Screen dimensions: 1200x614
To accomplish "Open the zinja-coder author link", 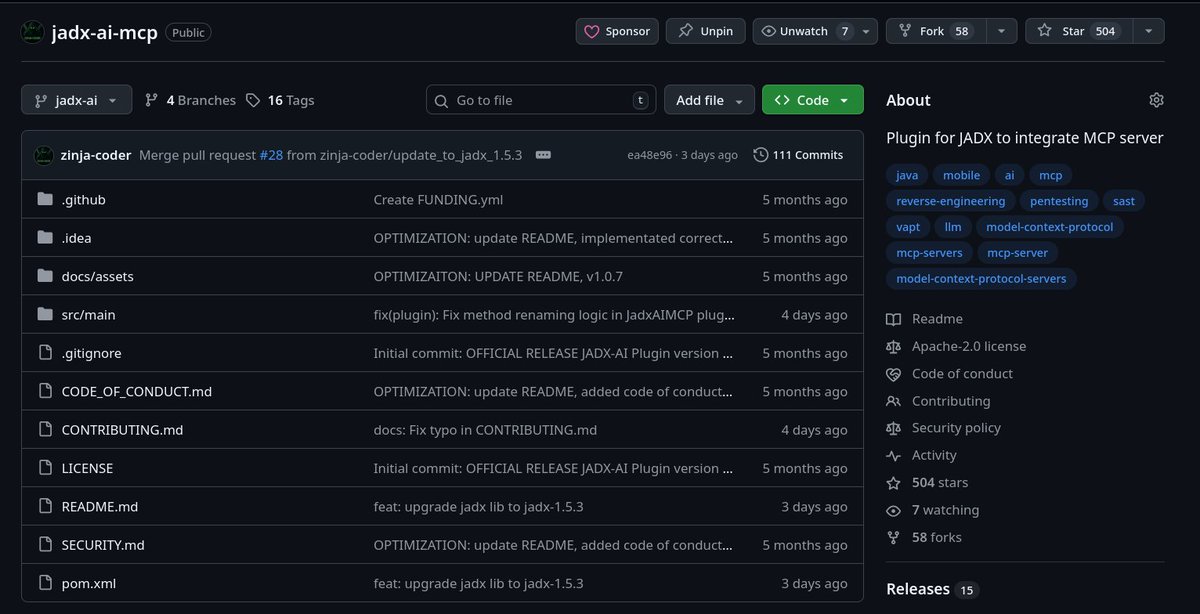I will click(x=96, y=155).
